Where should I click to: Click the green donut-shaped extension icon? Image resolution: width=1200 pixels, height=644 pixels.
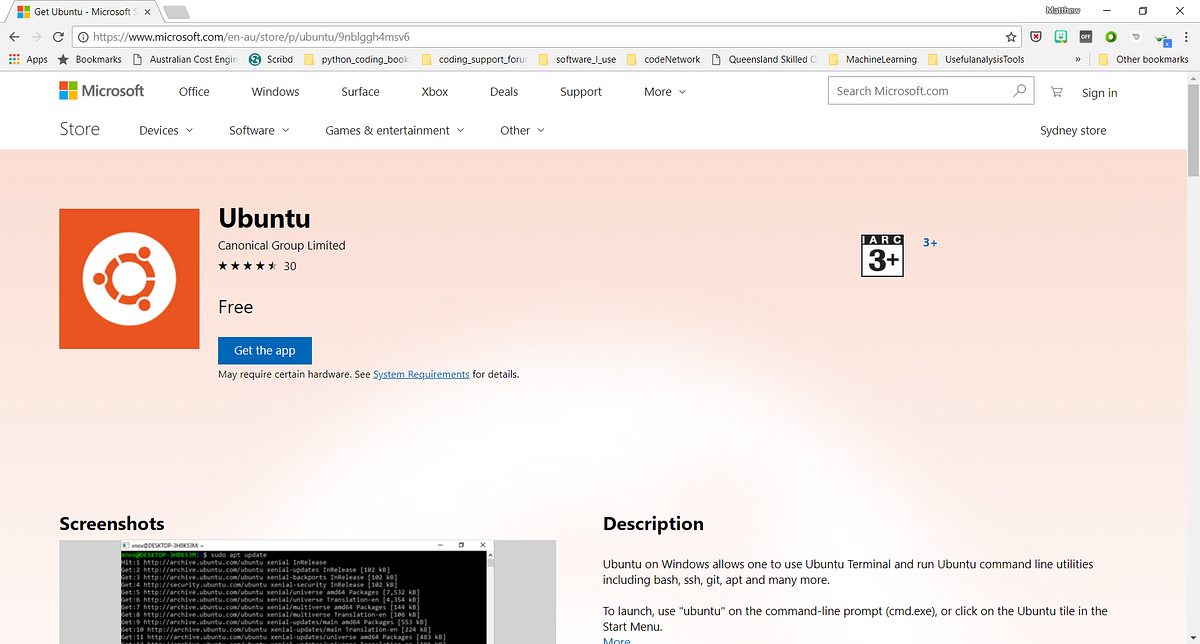tap(1110, 35)
